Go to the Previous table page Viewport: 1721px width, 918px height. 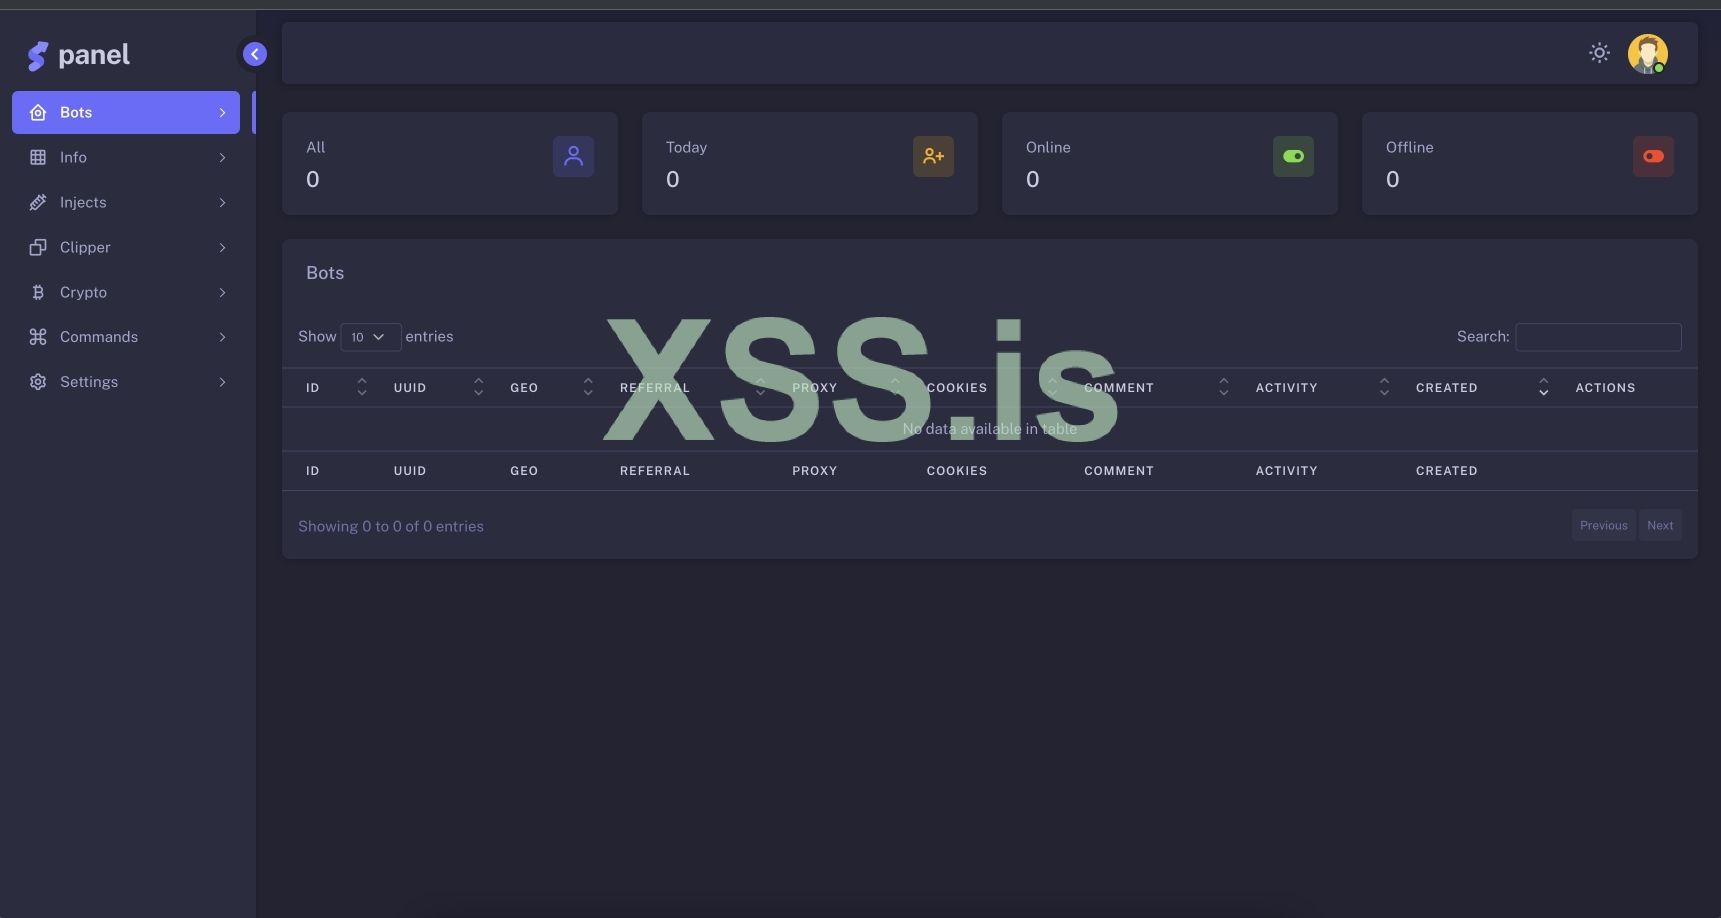coord(1604,525)
